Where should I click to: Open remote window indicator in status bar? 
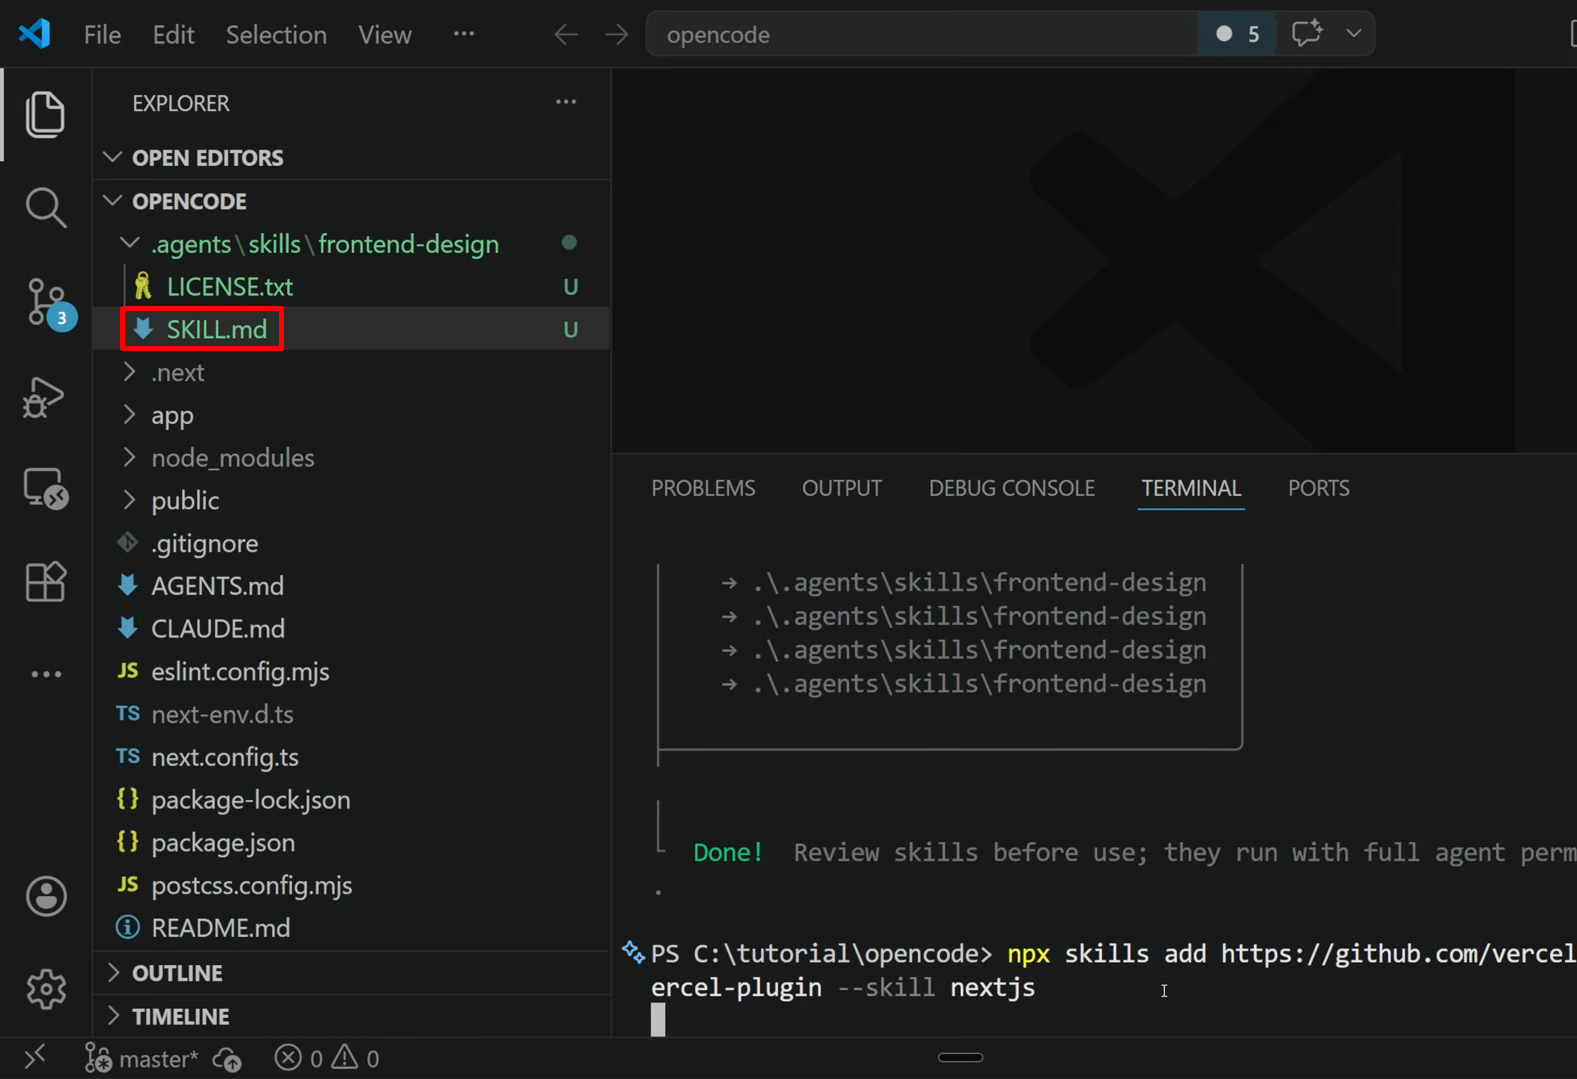click(35, 1057)
